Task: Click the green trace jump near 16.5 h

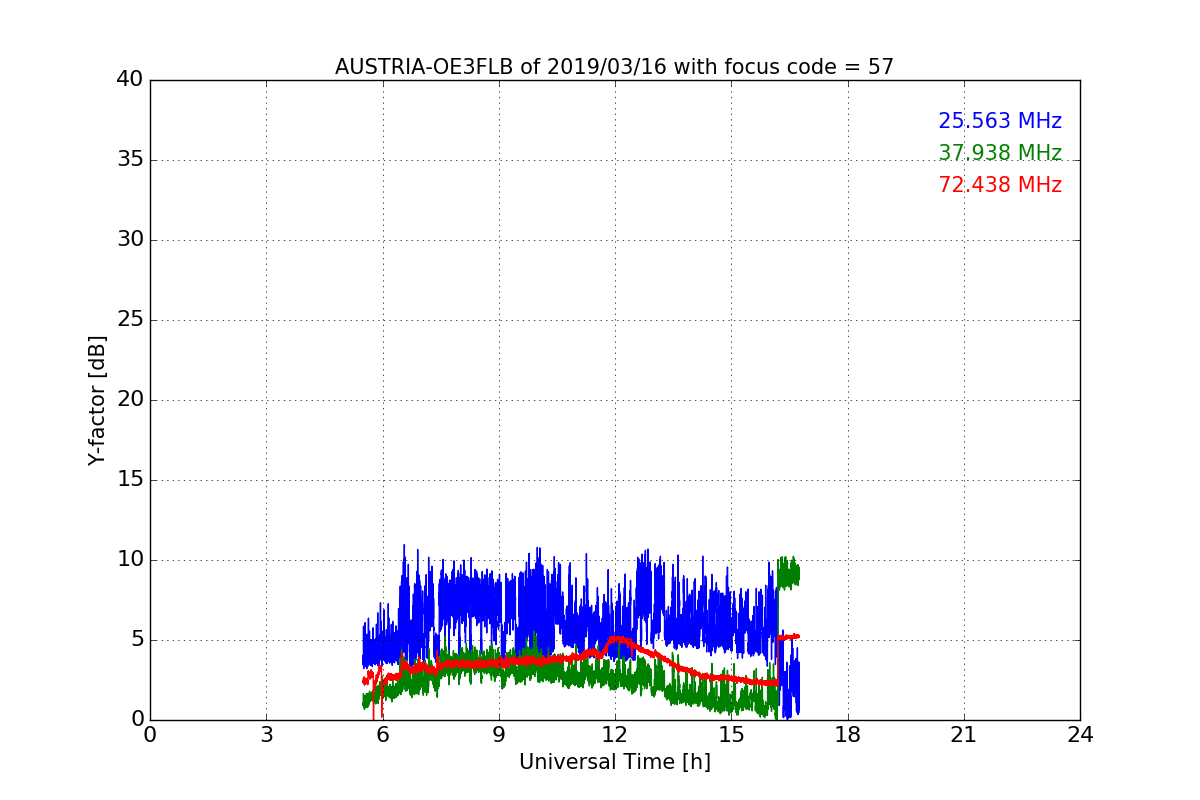Action: tap(788, 574)
